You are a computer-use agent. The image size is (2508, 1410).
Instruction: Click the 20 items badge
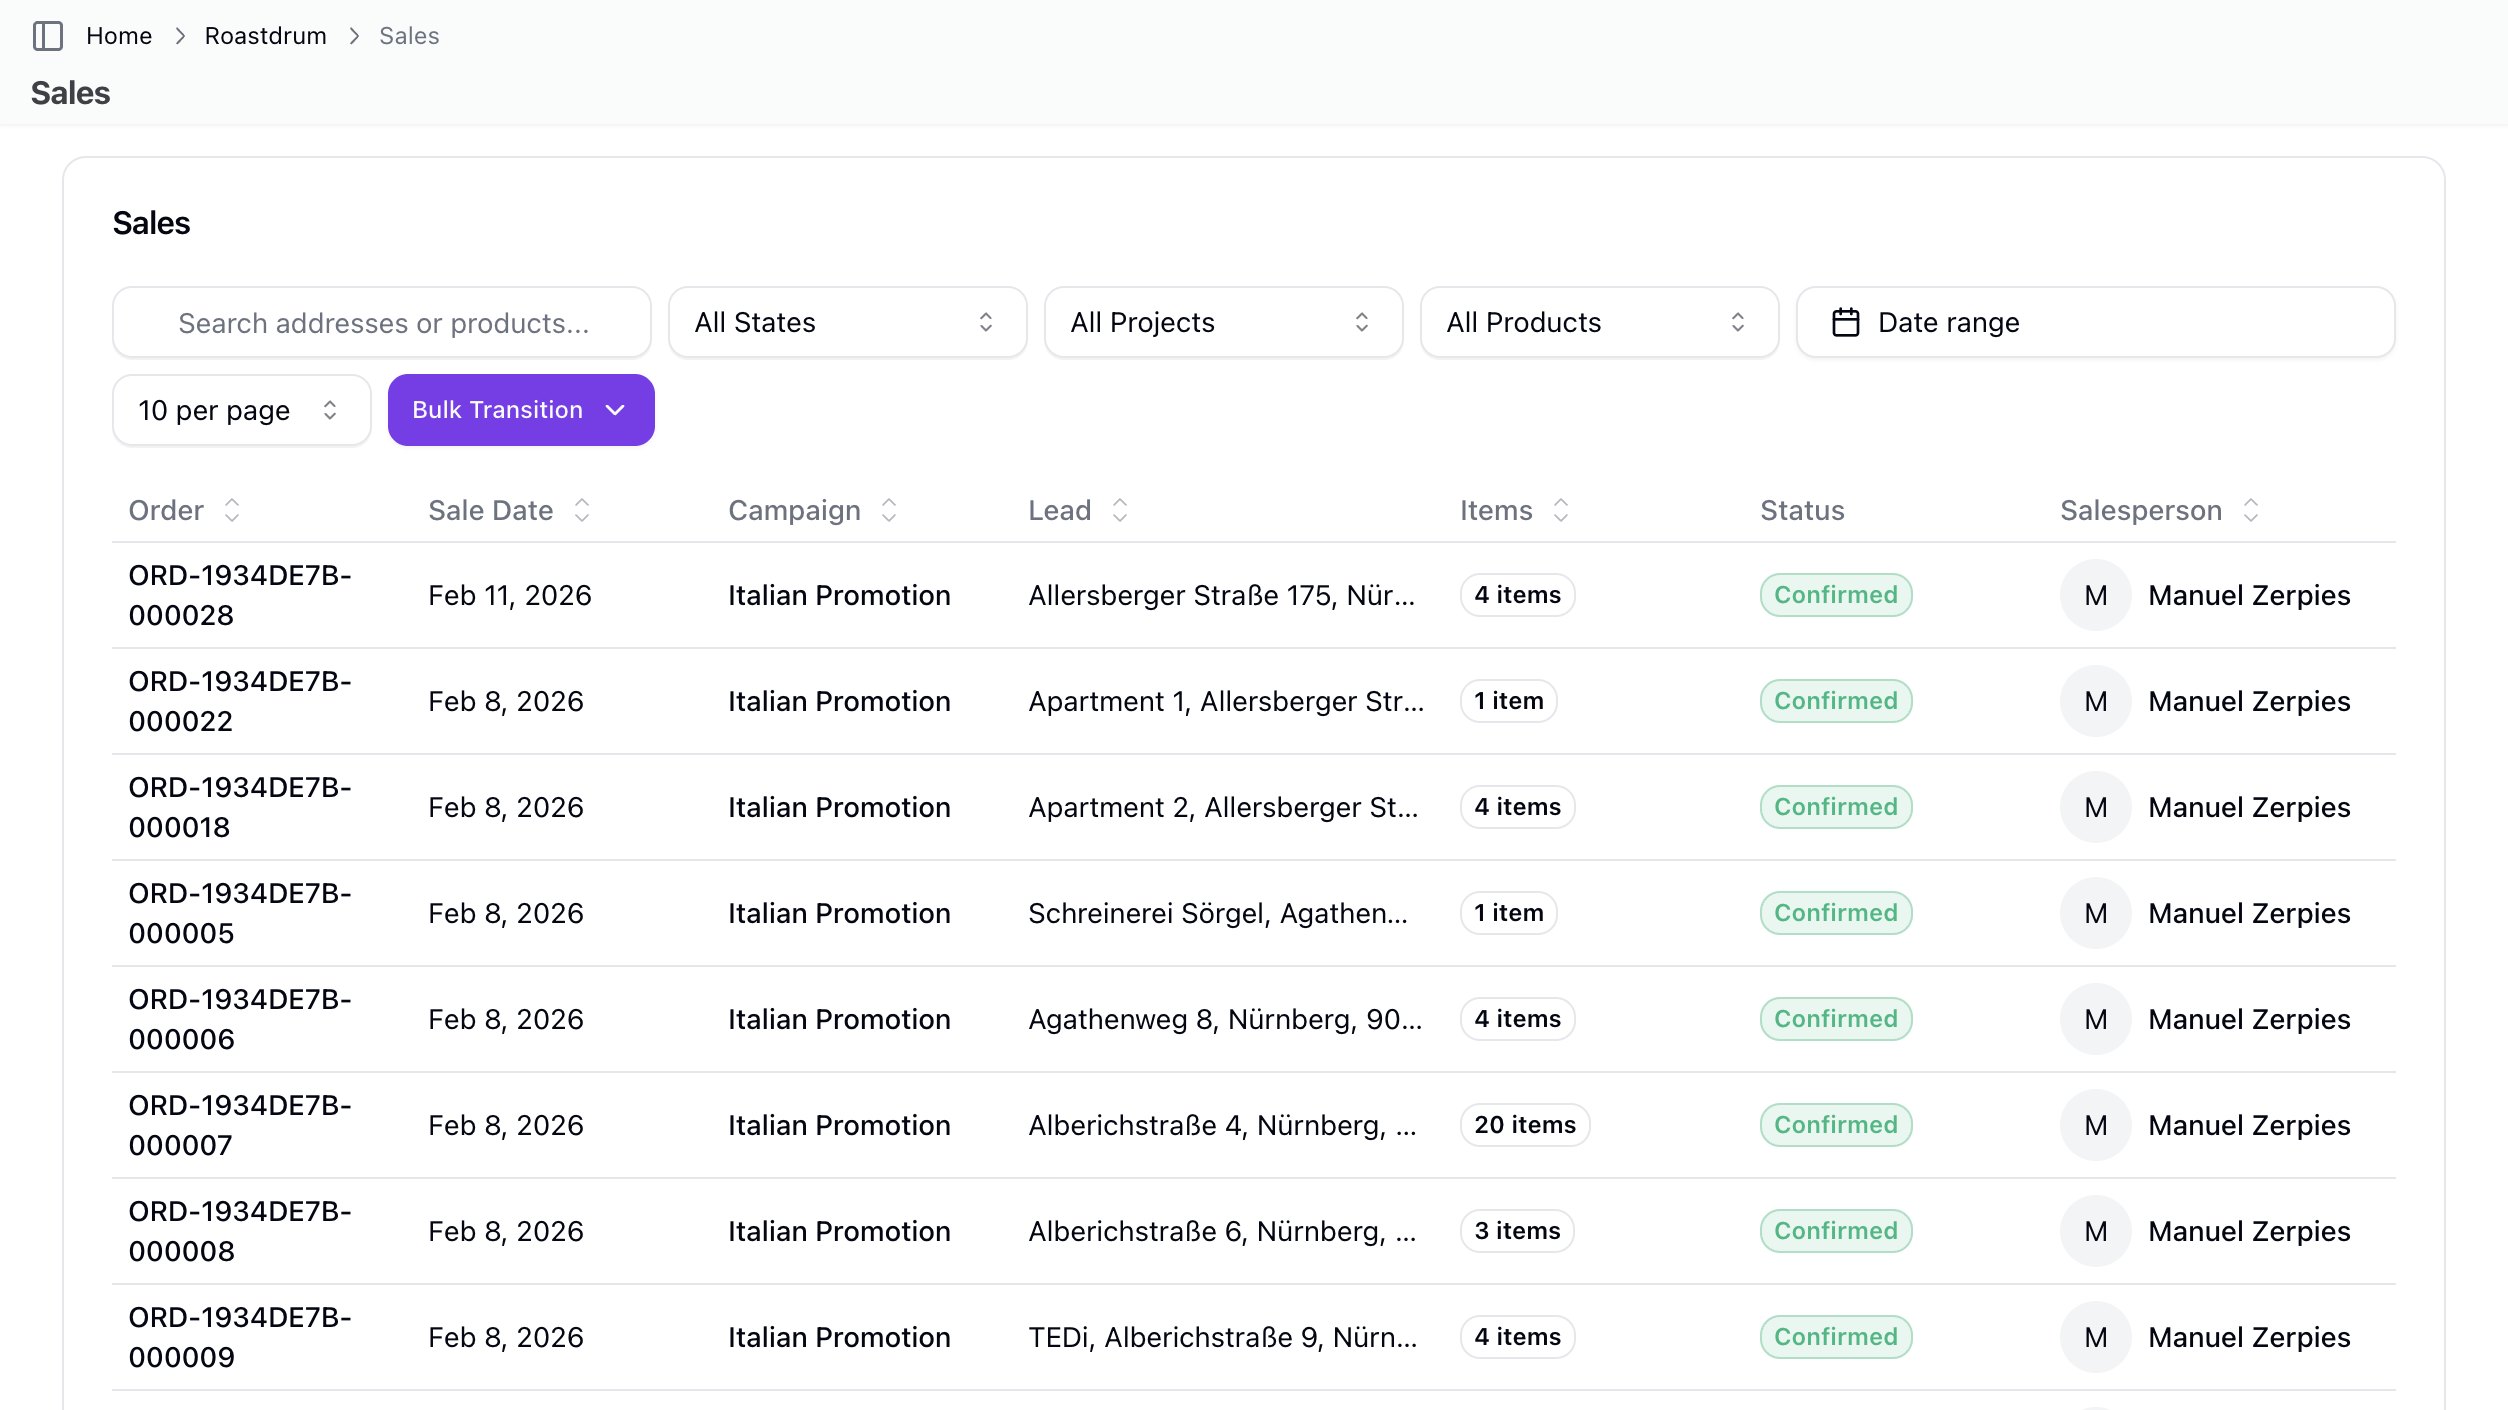click(1524, 1125)
